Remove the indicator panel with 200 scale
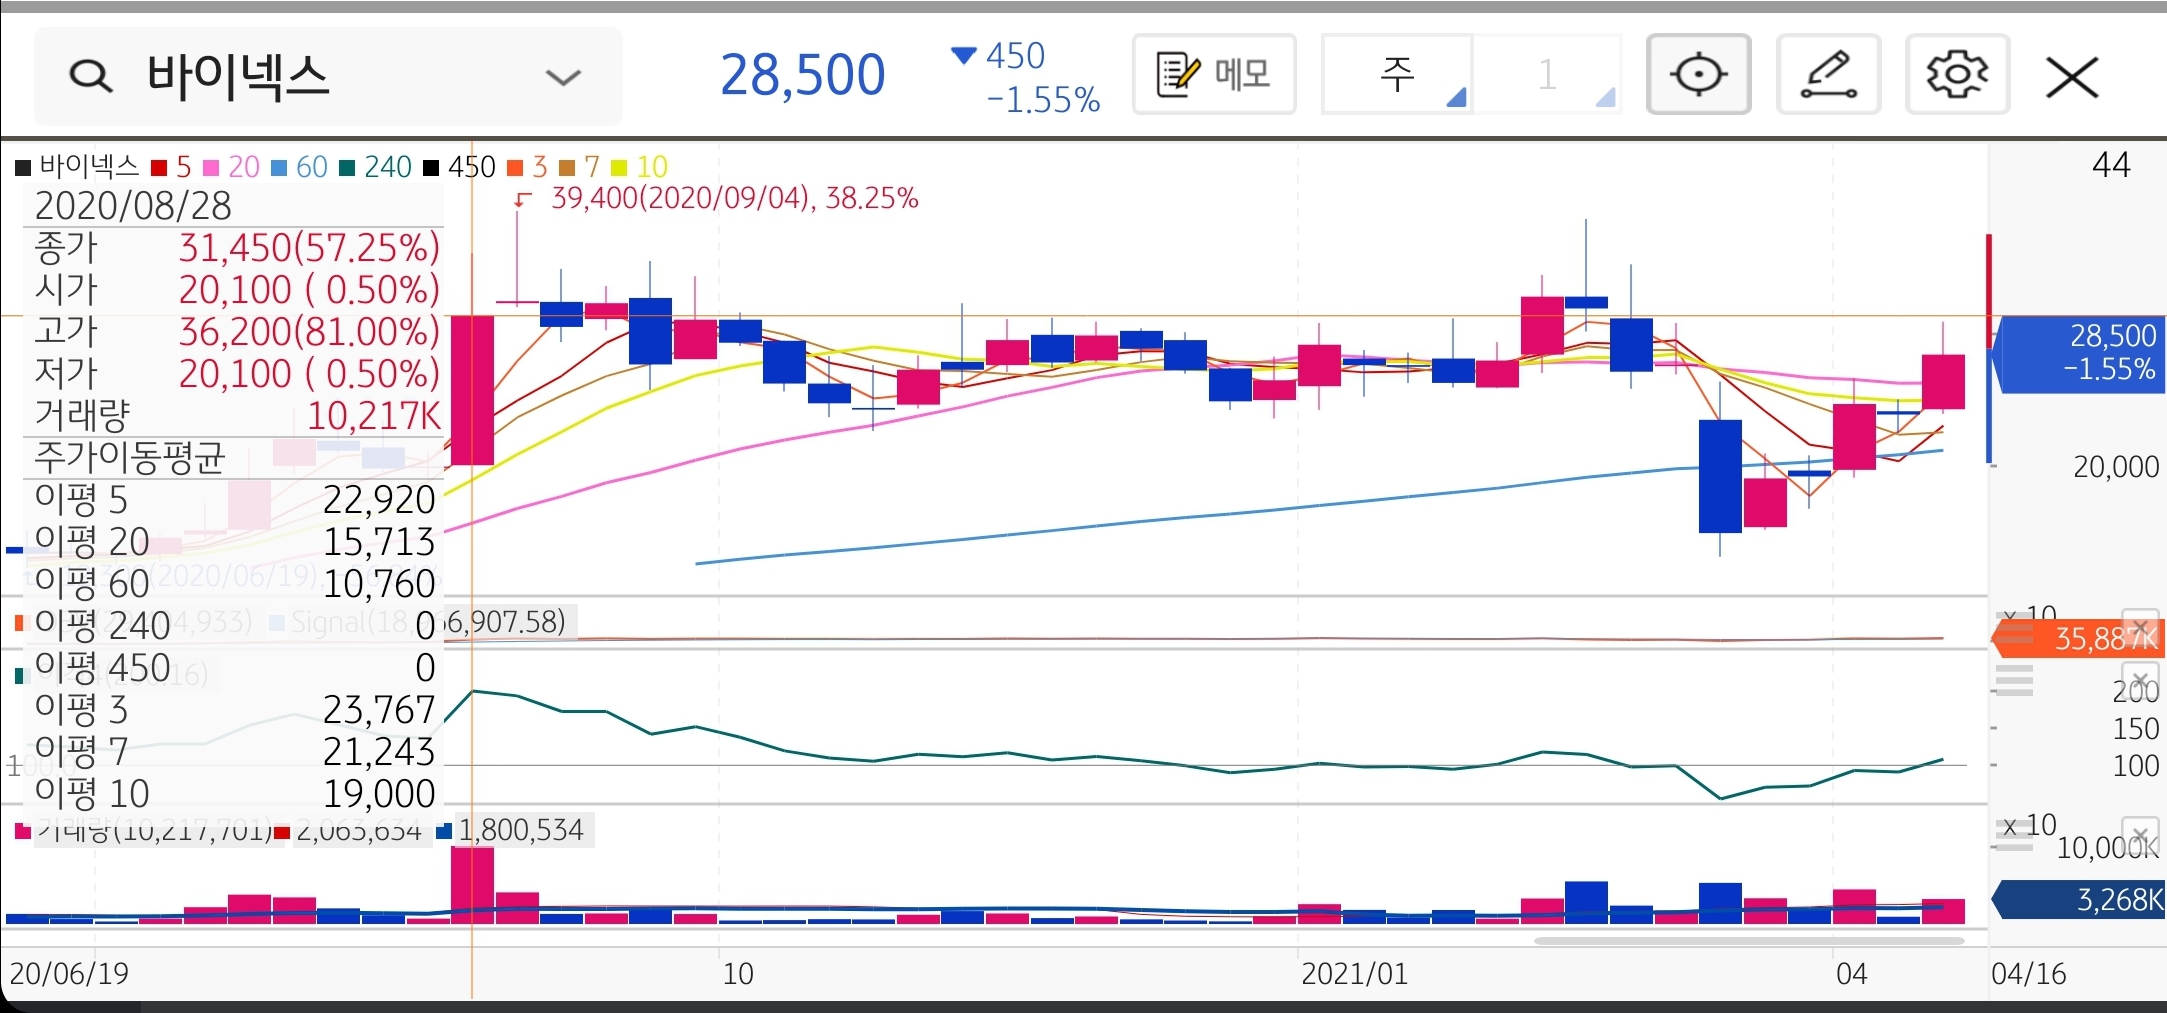Screen dimensions: 2167x1013 pos(2140,679)
